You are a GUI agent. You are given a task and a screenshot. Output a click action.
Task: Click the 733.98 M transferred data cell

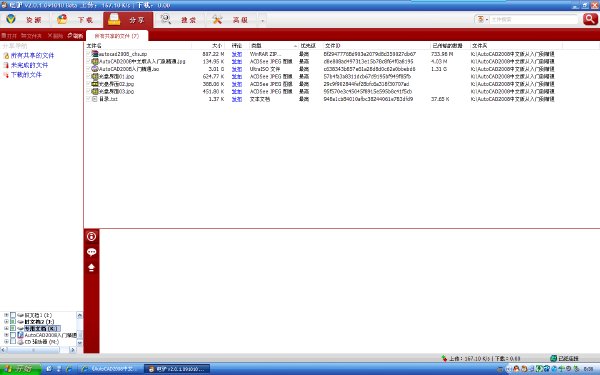click(x=442, y=54)
